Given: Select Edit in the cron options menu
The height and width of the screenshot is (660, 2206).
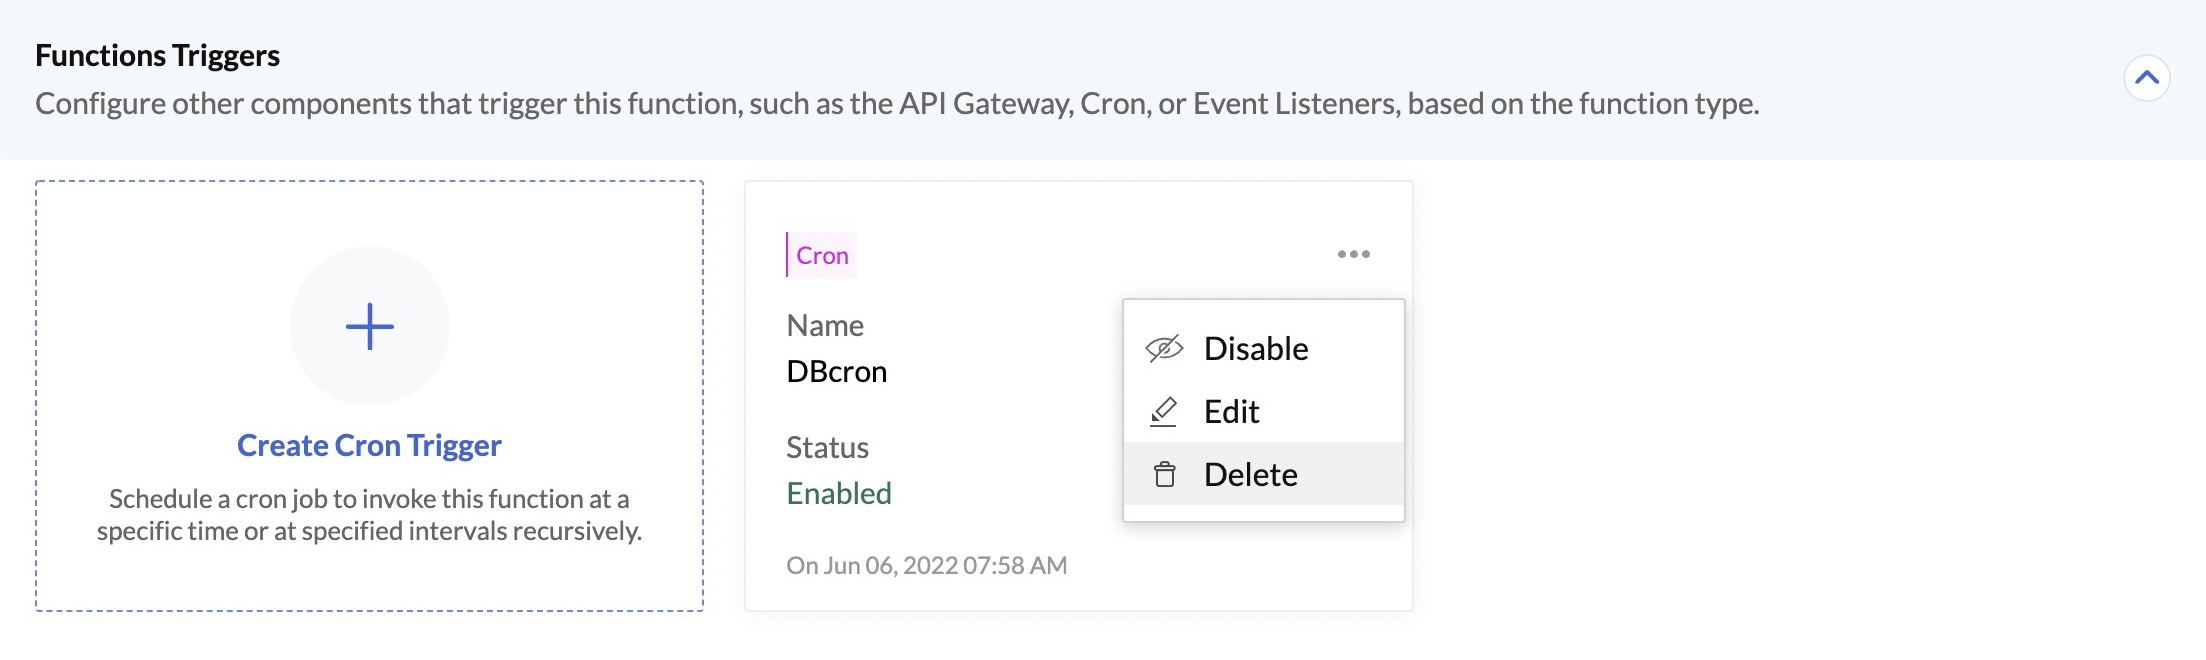Looking at the screenshot, I should click(x=1231, y=412).
